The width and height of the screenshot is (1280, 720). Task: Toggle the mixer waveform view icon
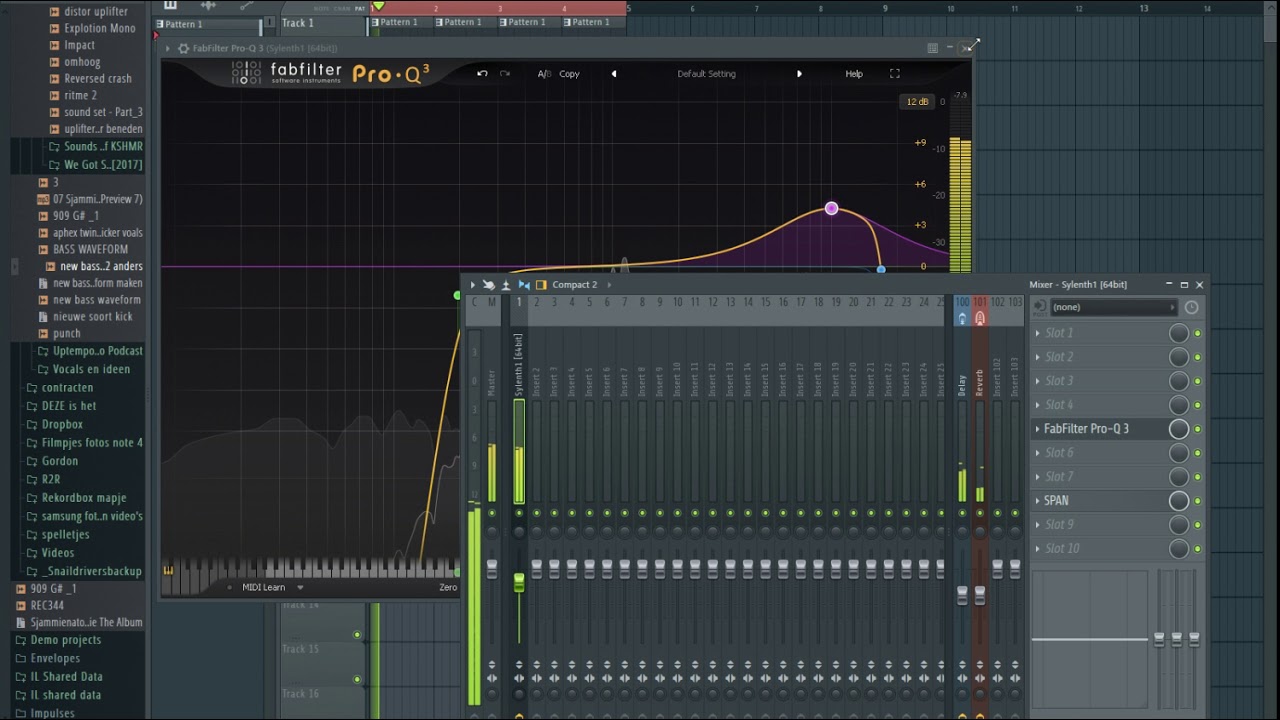(524, 285)
